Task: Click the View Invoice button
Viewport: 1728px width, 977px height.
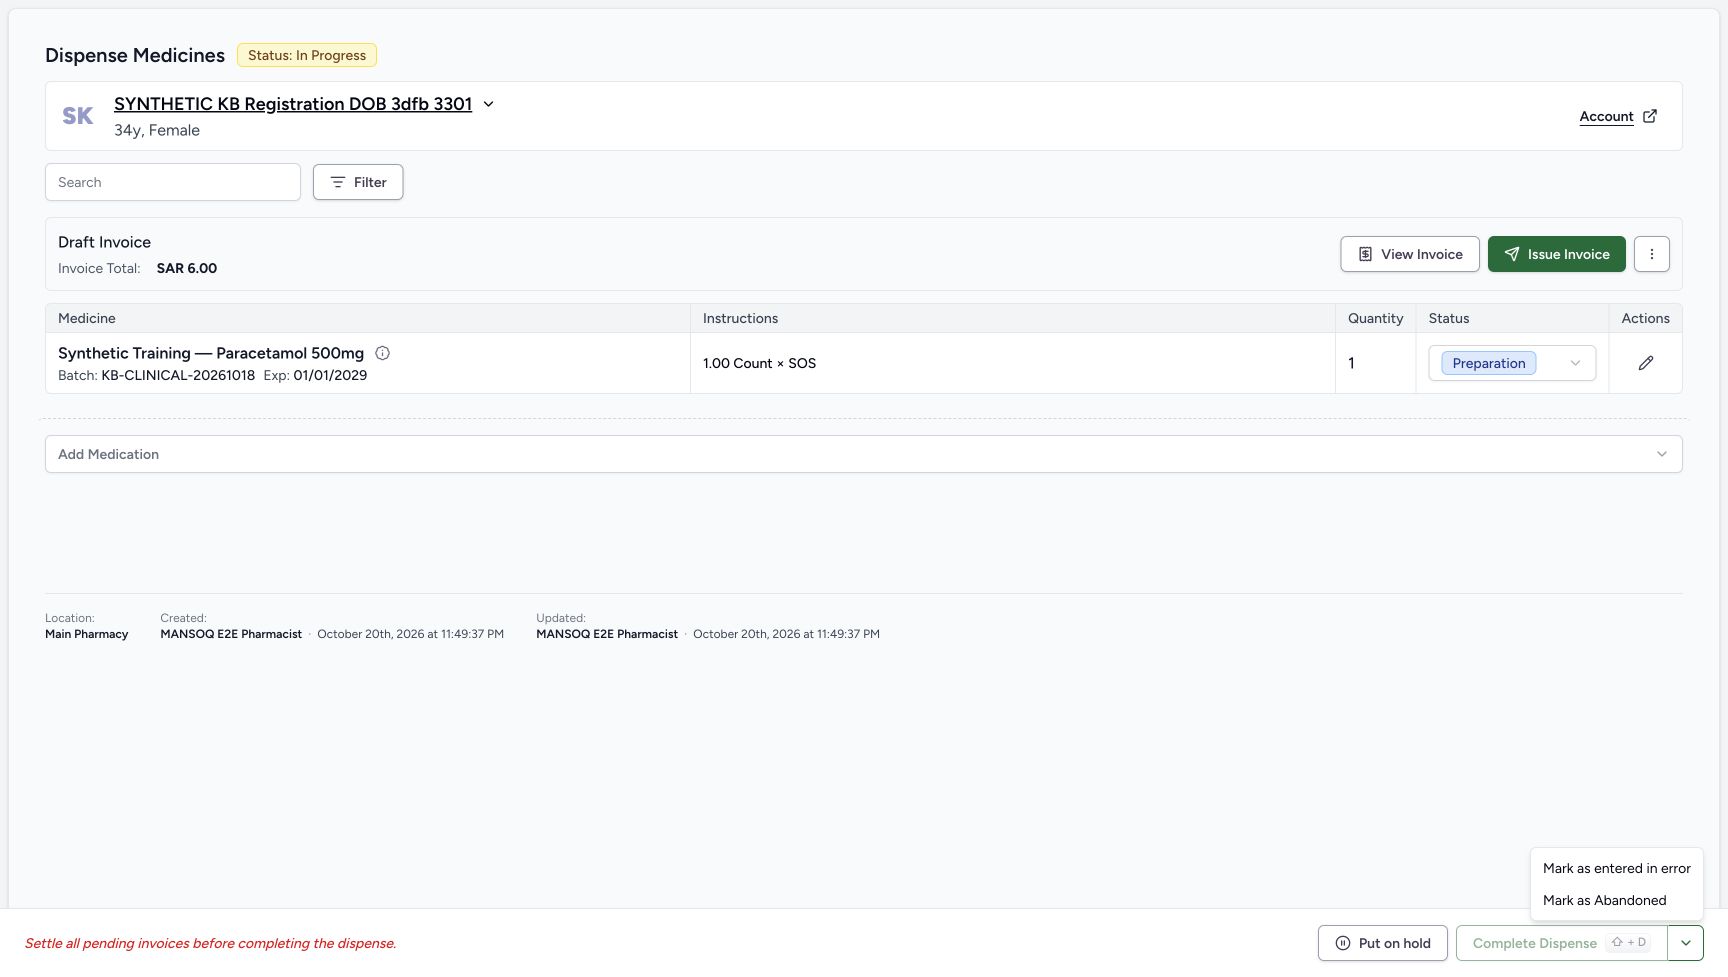Action: (x=1409, y=254)
